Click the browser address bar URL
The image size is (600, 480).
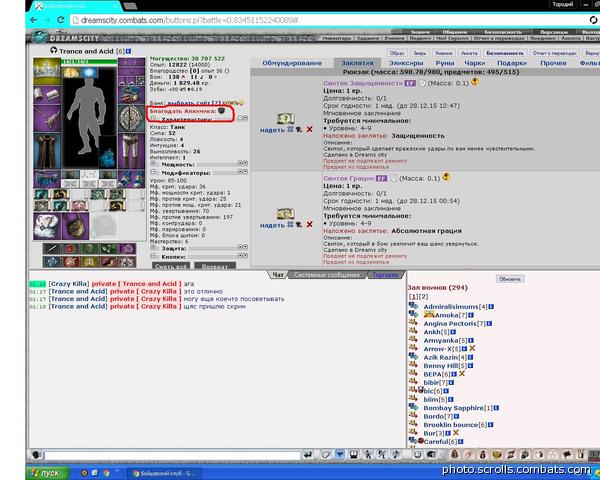189,20
